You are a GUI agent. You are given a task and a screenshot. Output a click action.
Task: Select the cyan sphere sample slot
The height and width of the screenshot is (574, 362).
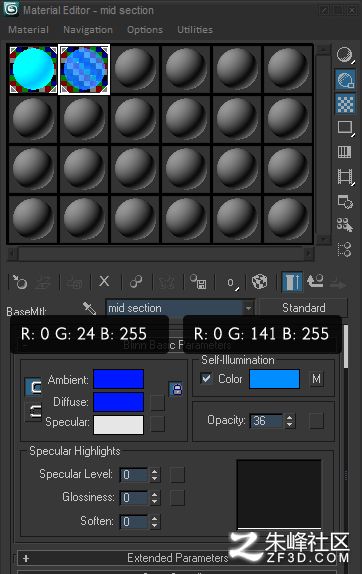point(33,69)
